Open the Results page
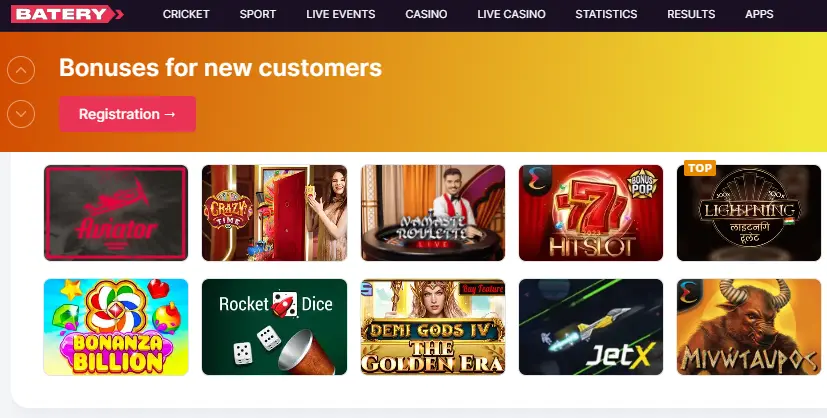 pos(691,14)
